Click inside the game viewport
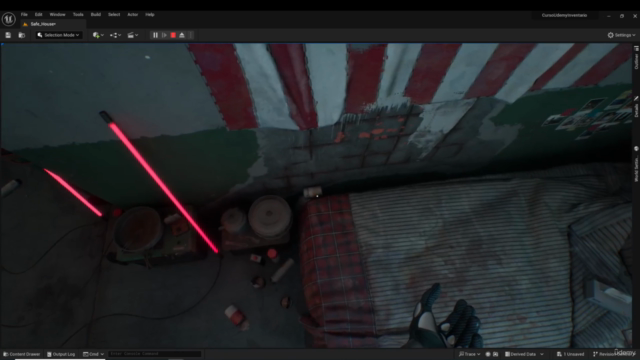Viewport: 640px width, 360px height. click(317, 195)
